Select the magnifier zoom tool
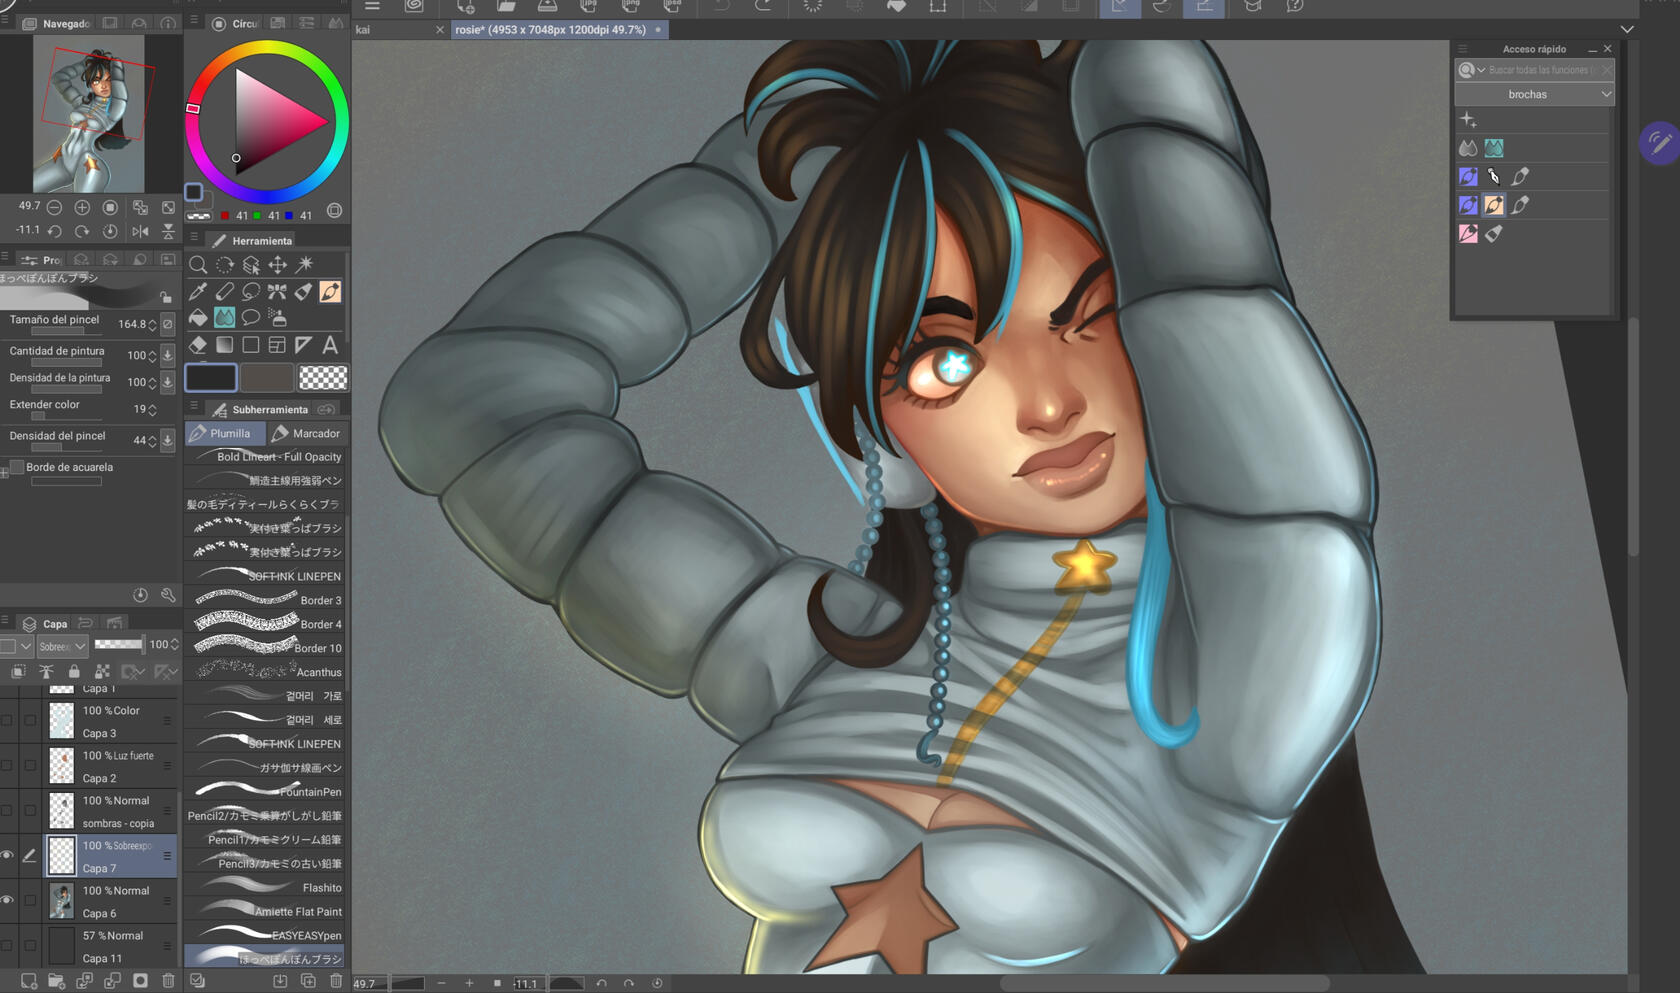Viewport: 1680px width, 993px height. pos(198,265)
